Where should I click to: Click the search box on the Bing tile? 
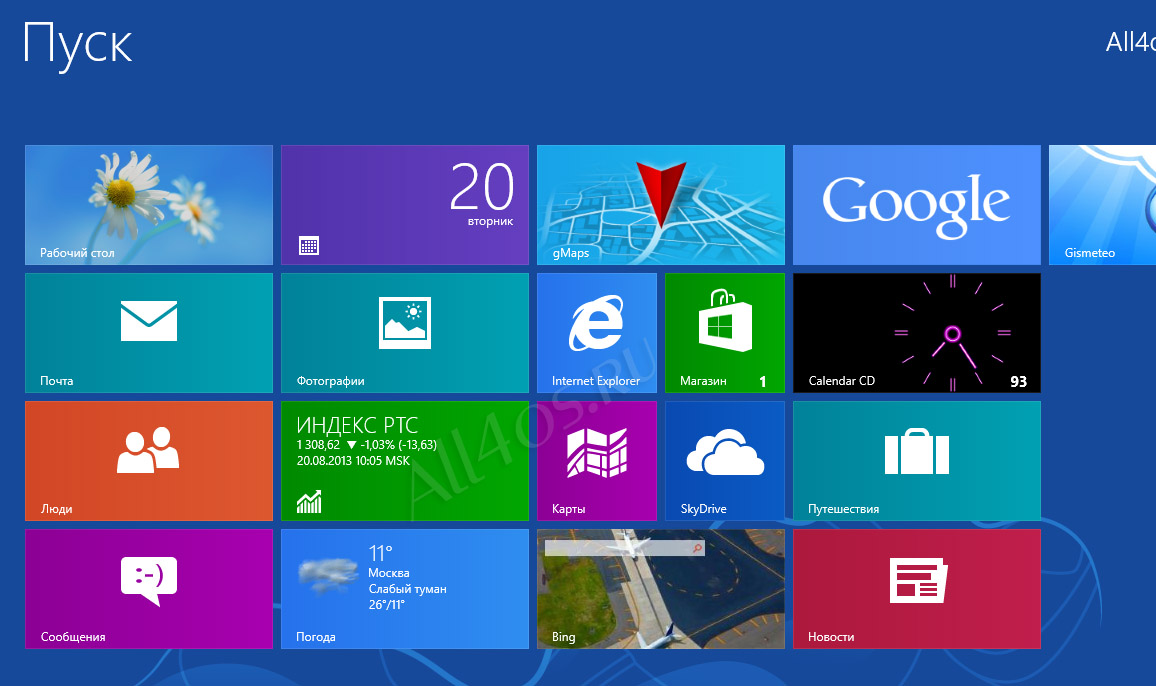(x=624, y=548)
